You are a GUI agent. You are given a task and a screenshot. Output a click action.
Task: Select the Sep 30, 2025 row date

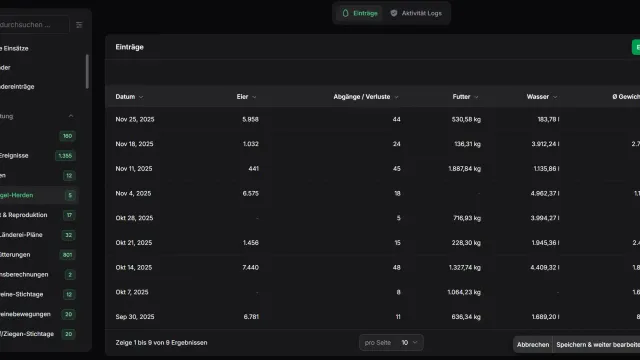(135, 317)
